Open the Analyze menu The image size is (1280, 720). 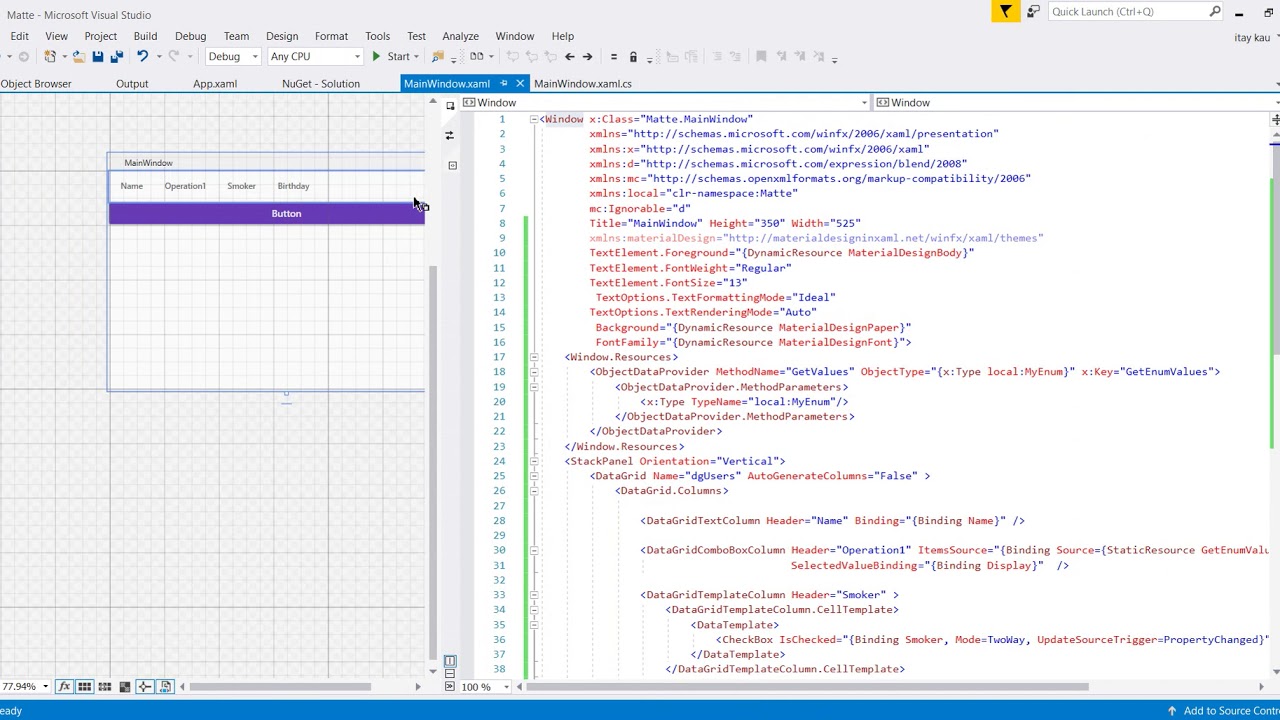460,36
